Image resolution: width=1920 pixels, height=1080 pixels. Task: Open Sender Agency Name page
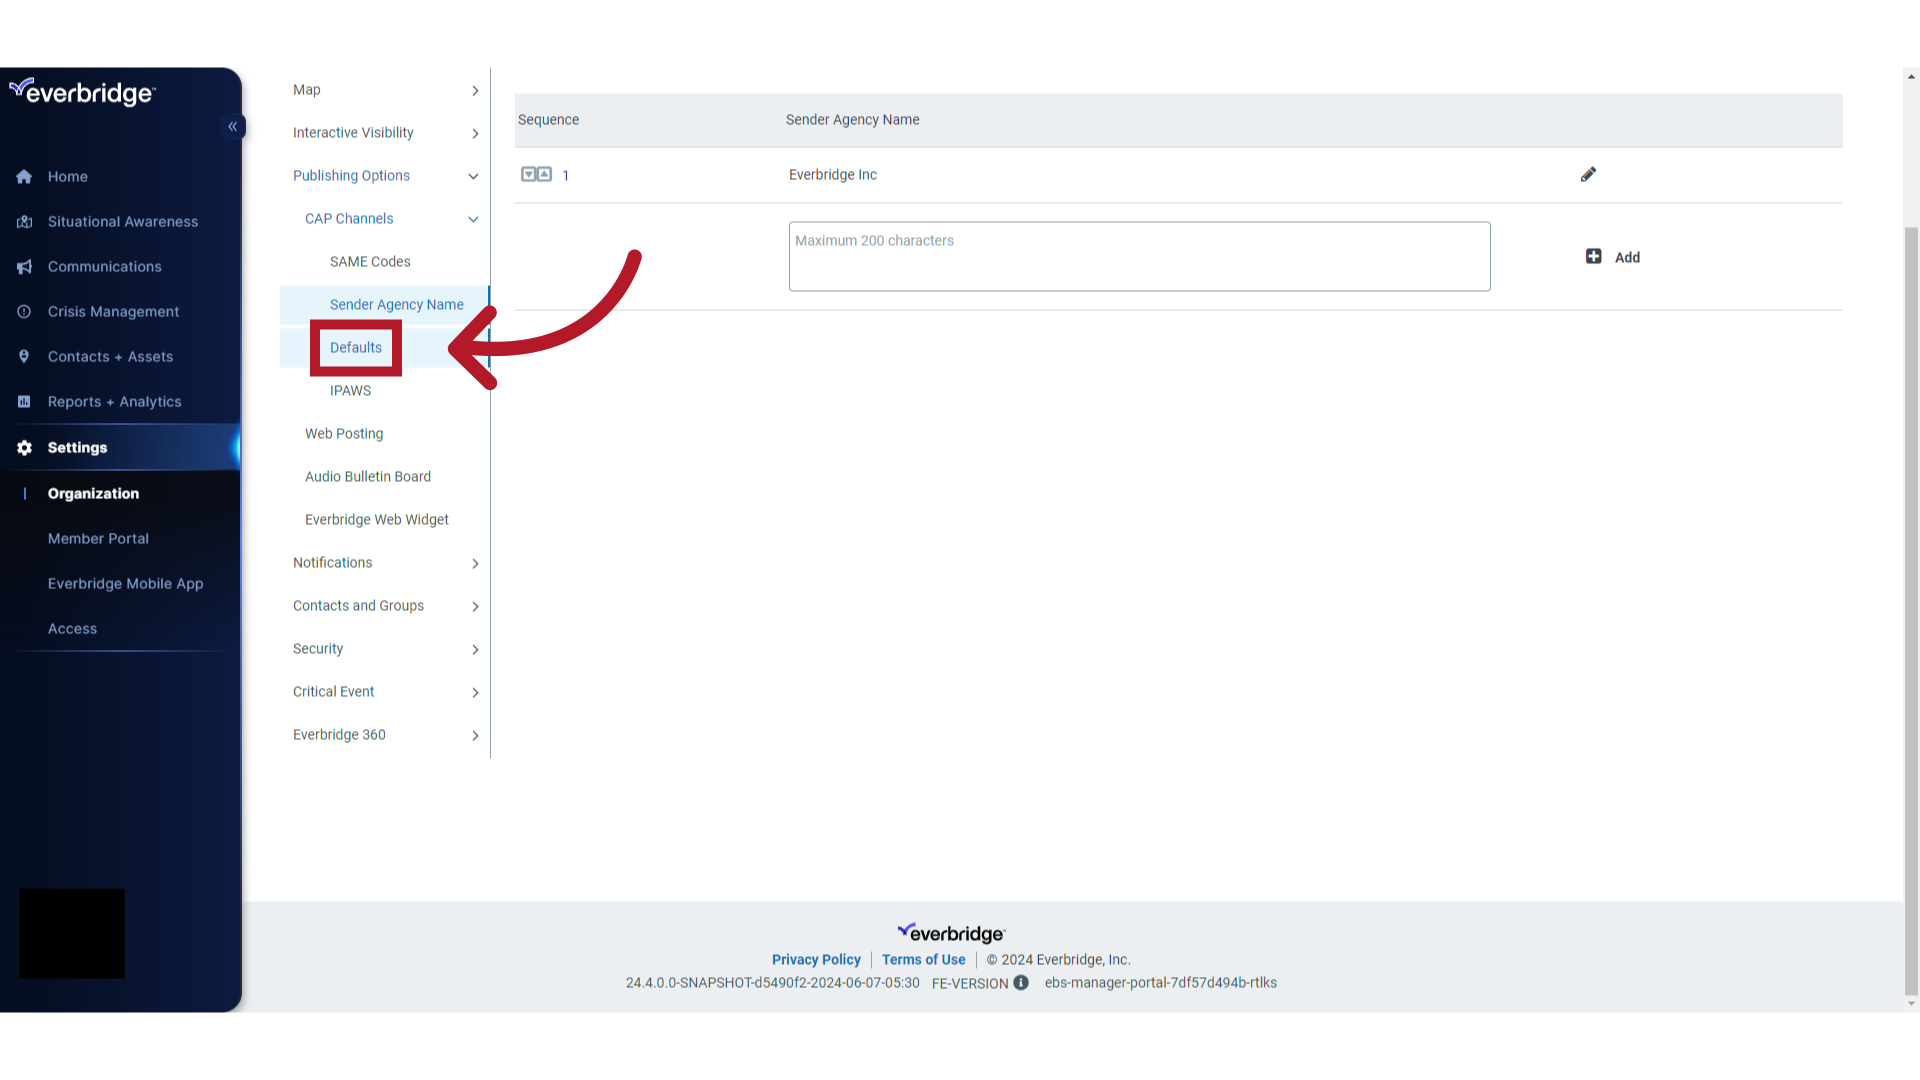click(x=397, y=305)
